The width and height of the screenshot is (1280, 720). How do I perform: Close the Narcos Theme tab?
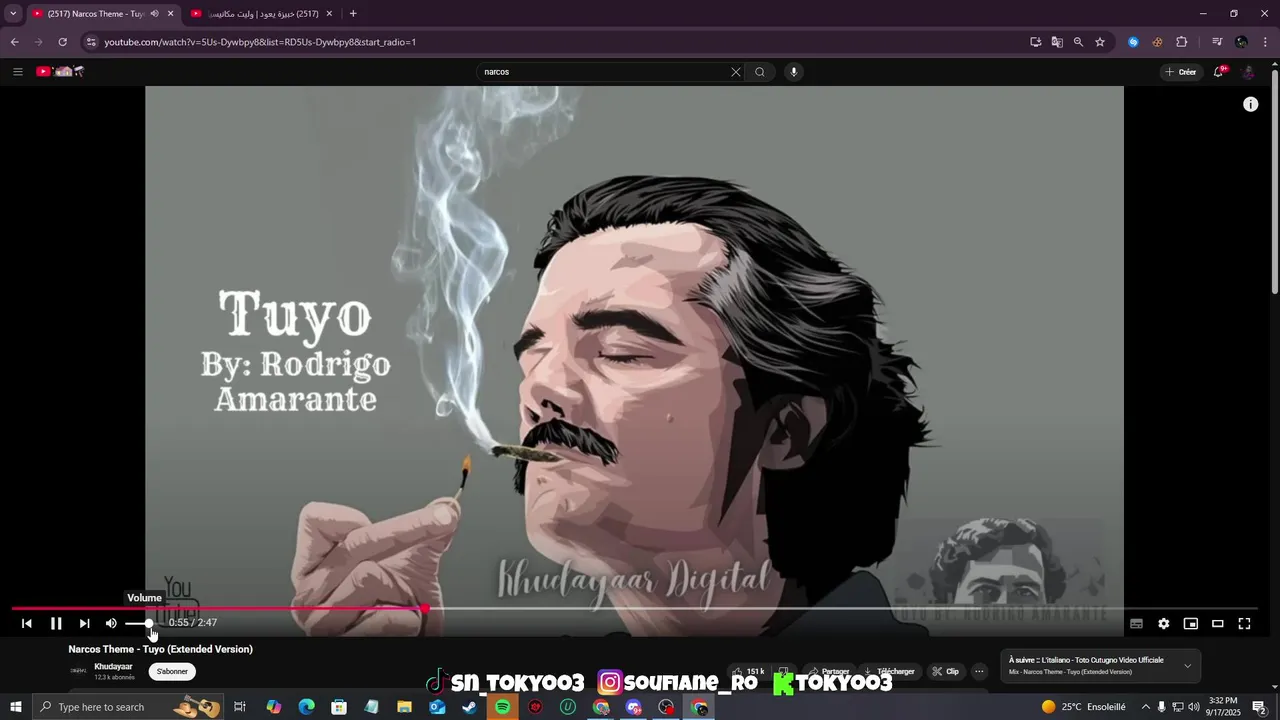[x=171, y=14]
